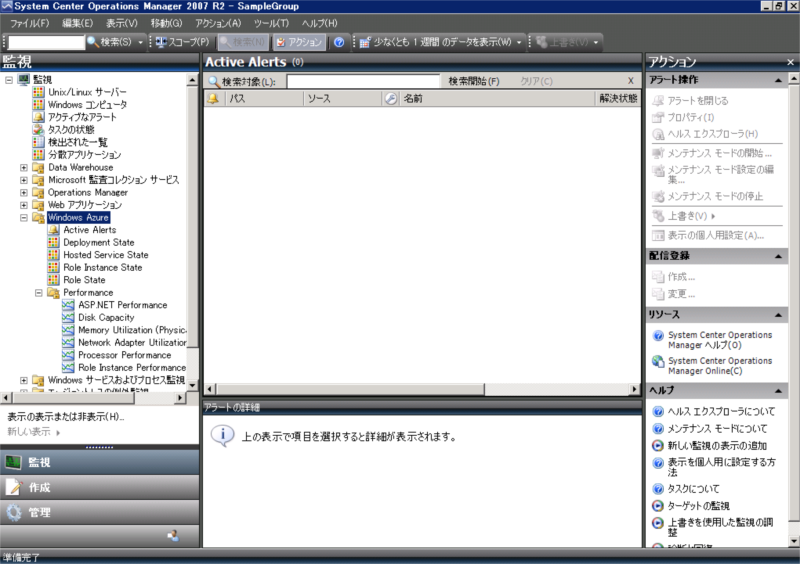Click the Unix/Linux サーバー state view icon

[x=38, y=92]
